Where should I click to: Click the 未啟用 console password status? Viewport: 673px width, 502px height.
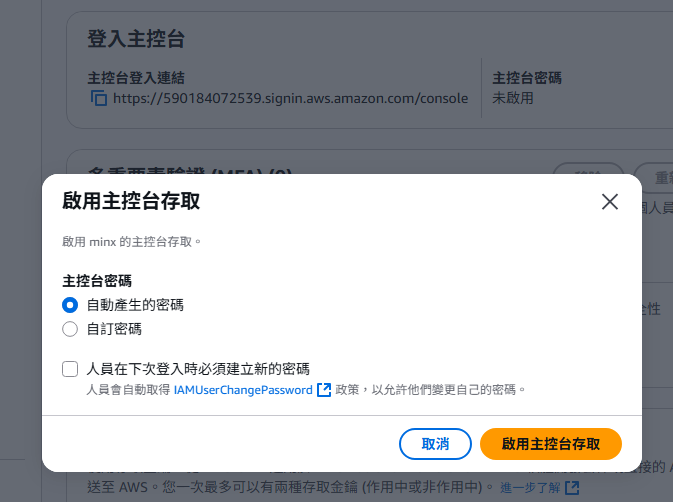[512, 98]
